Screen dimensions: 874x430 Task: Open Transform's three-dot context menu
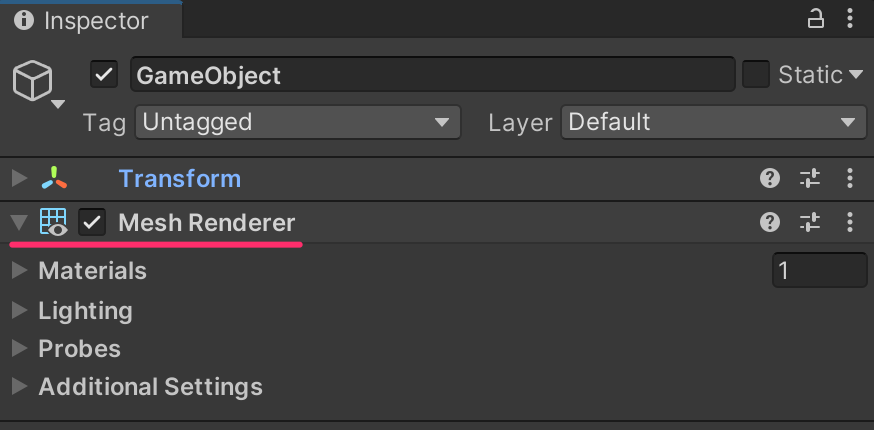[849, 179]
